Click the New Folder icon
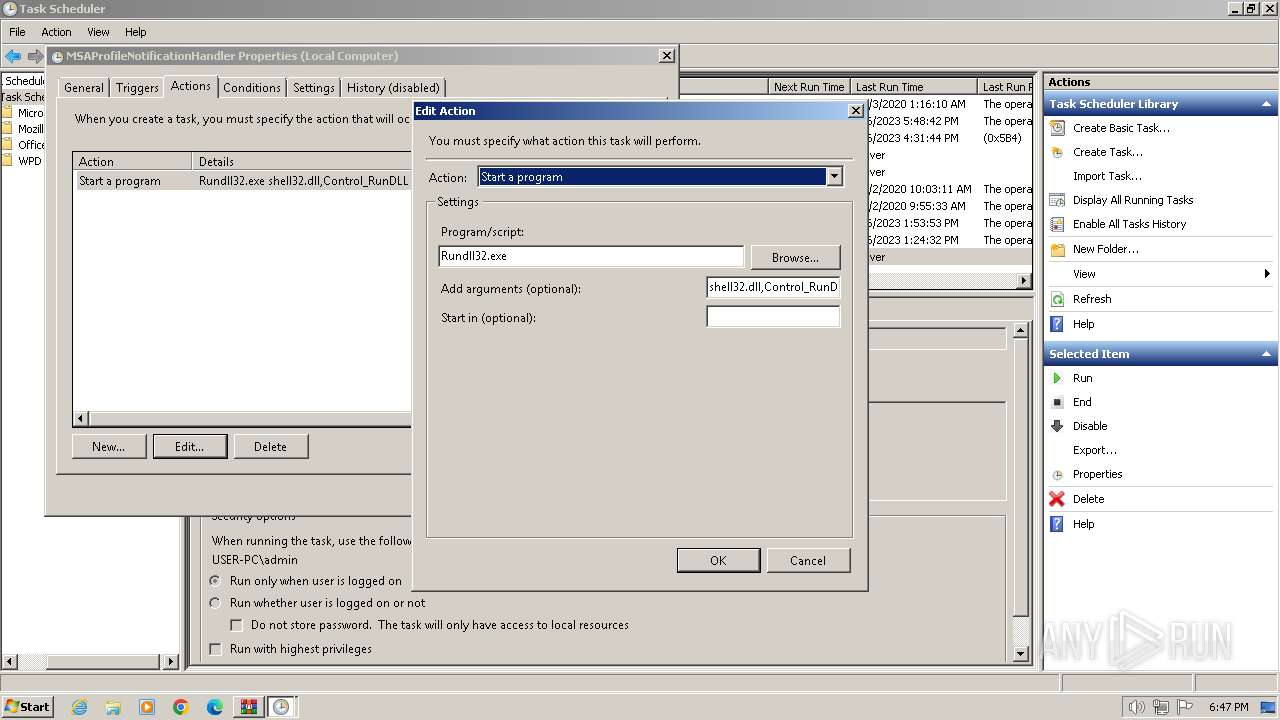Image resolution: width=1280 pixels, height=720 pixels. click(x=1057, y=249)
